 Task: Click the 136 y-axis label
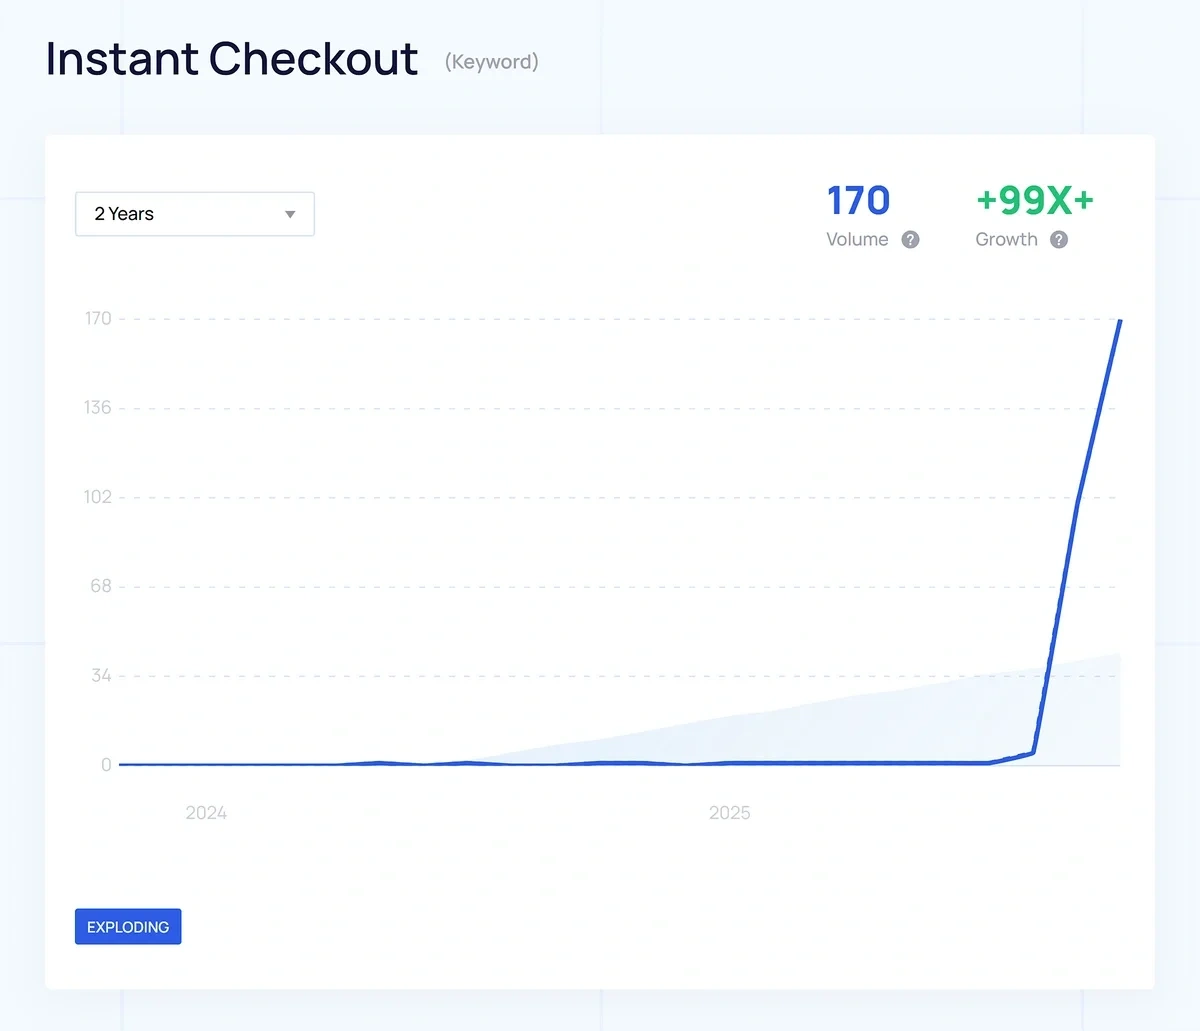(x=98, y=408)
